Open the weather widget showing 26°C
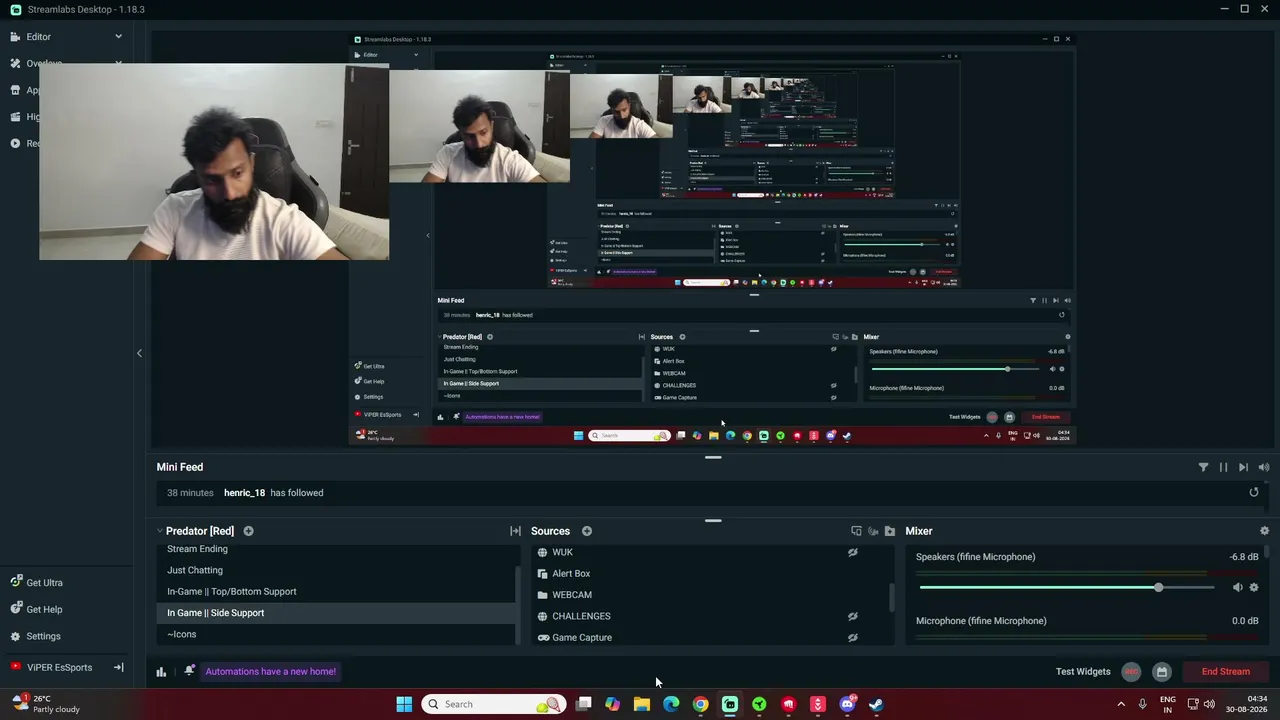Viewport: 1280px width, 720px height. click(45, 704)
